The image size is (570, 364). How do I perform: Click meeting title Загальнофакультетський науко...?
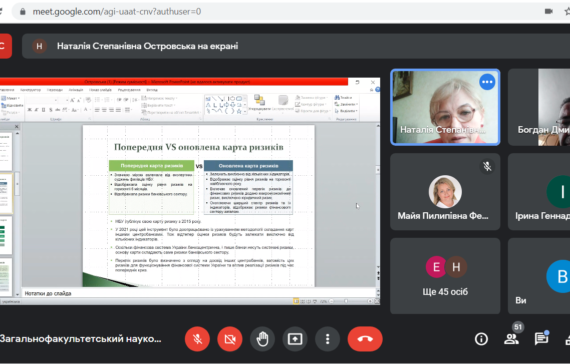coord(80,339)
